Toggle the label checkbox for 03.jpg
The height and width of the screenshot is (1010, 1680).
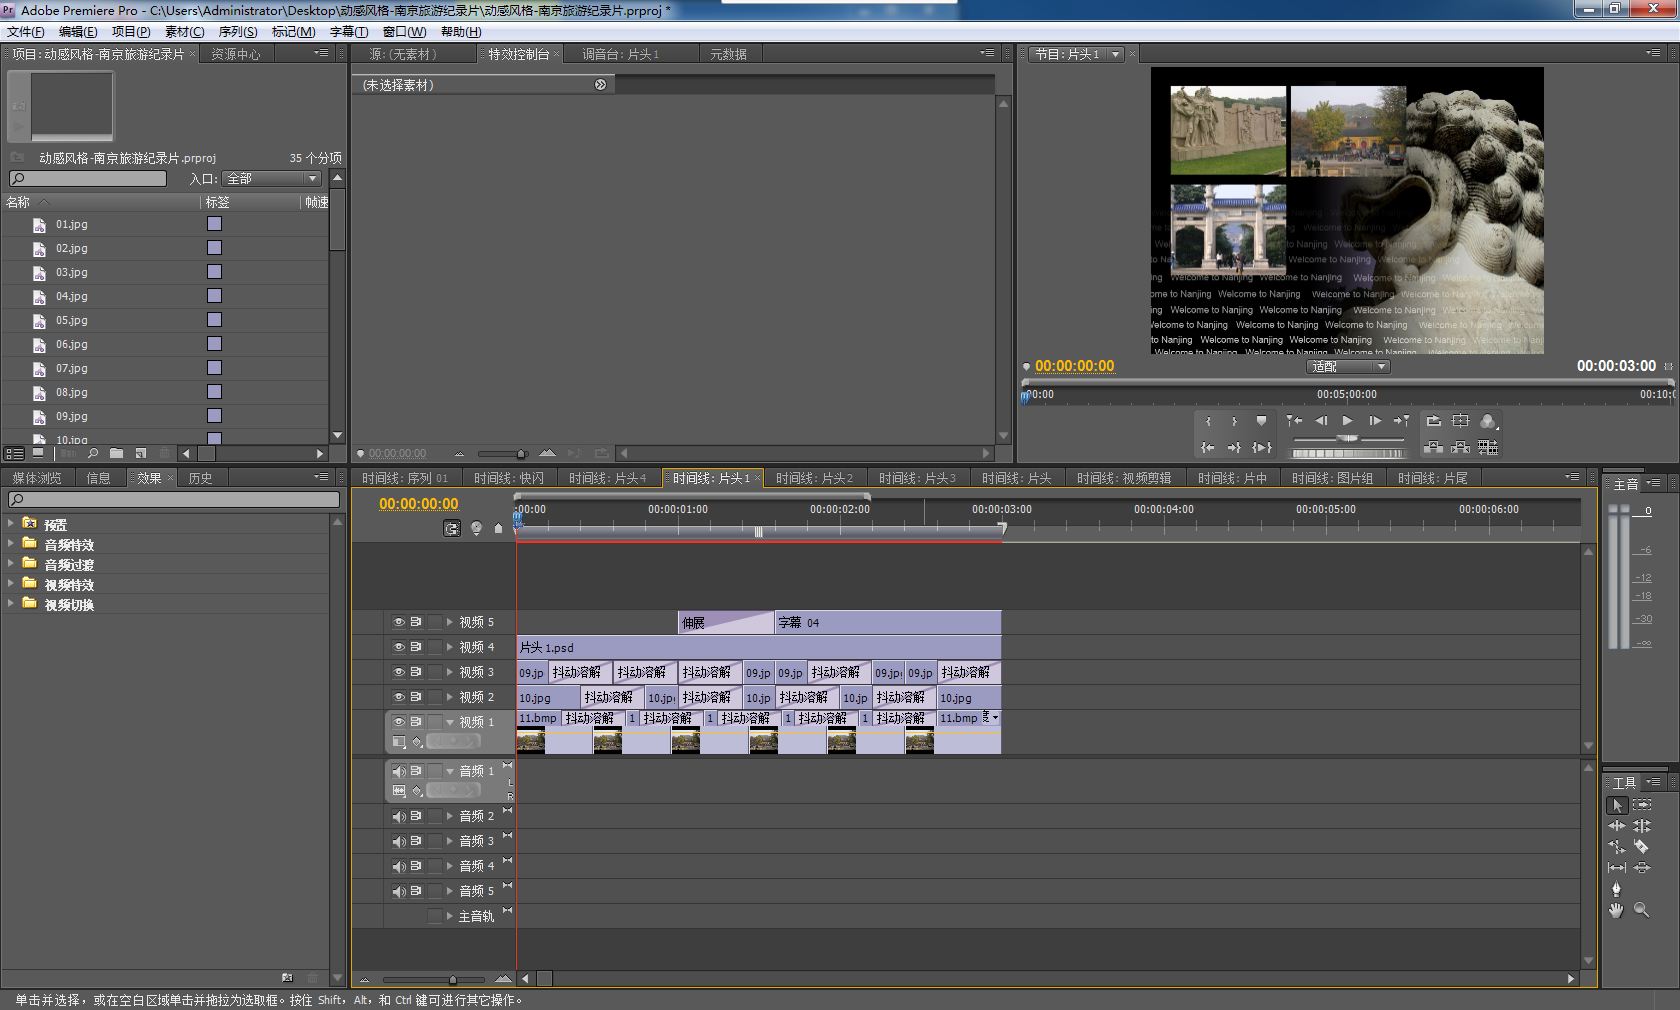(x=214, y=272)
